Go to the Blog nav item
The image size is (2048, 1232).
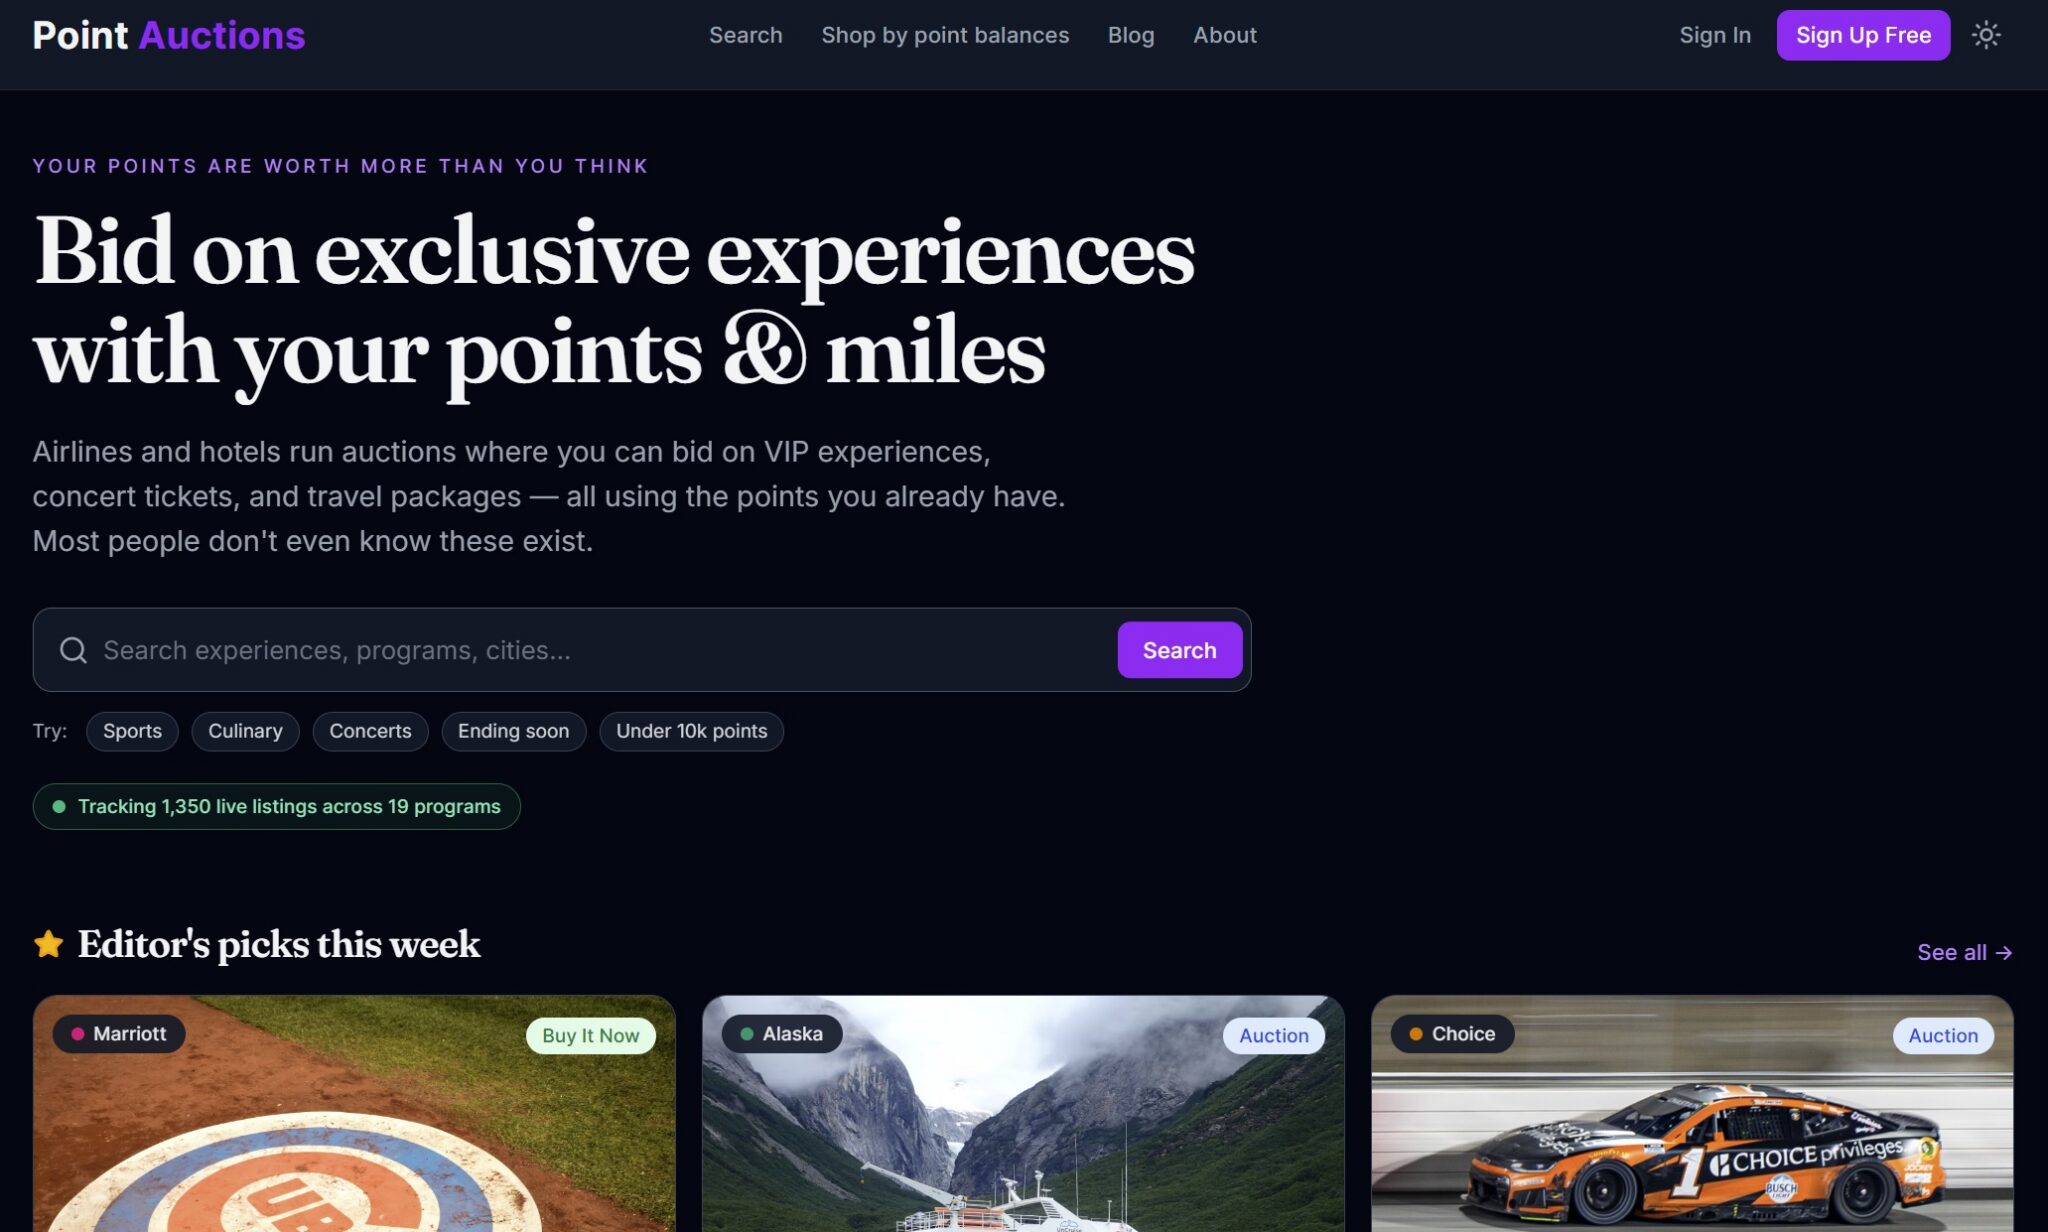click(x=1131, y=35)
